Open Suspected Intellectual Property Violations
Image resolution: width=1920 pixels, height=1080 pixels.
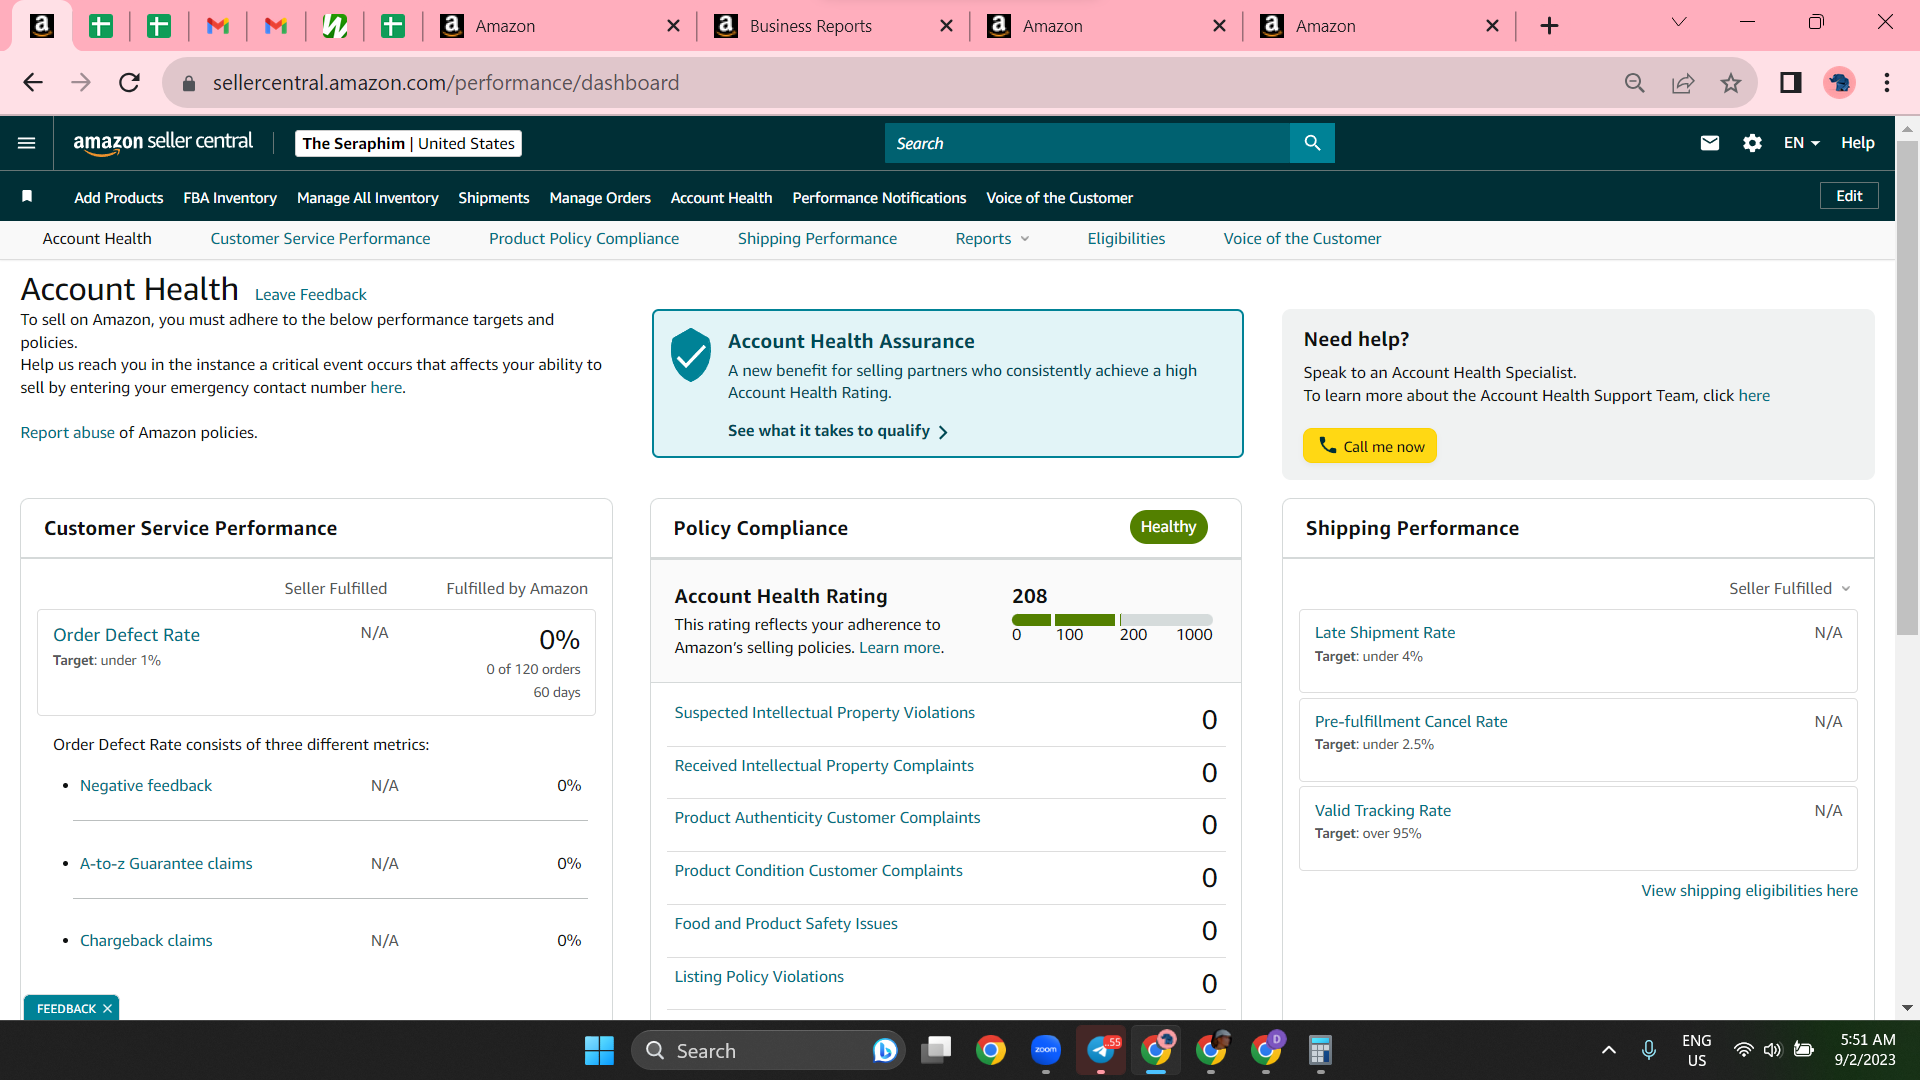coord(824,713)
